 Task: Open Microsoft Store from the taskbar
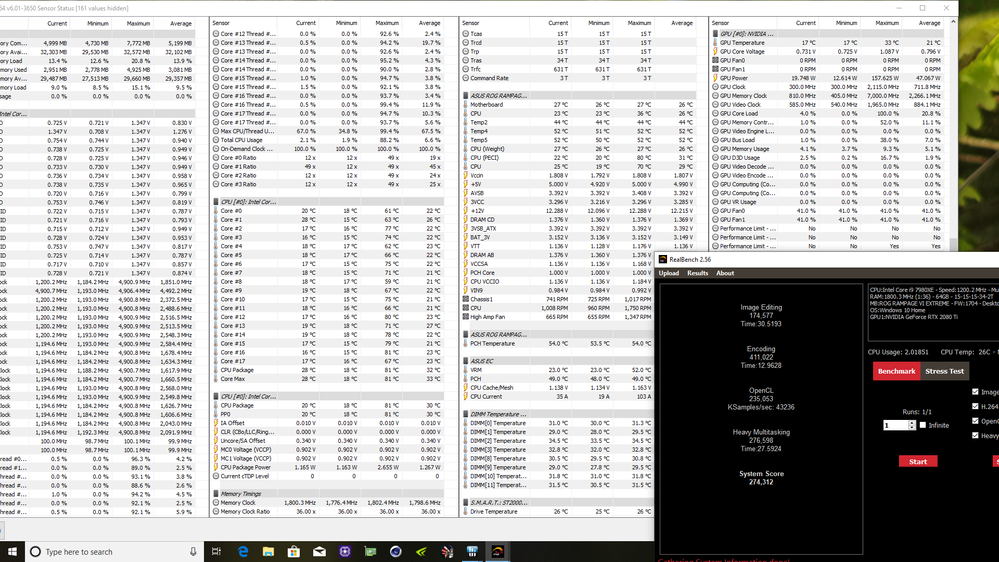click(x=294, y=552)
